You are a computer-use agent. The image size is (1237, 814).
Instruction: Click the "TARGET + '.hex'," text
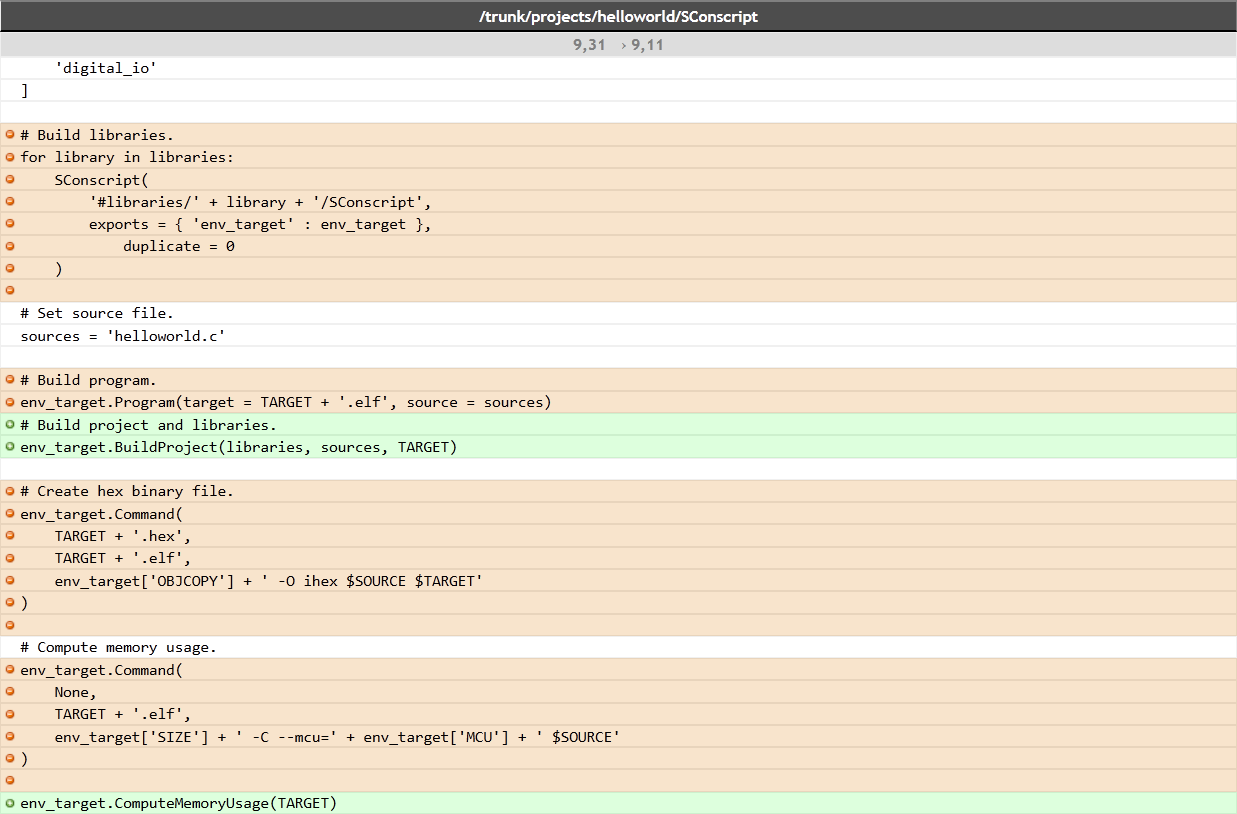(123, 536)
